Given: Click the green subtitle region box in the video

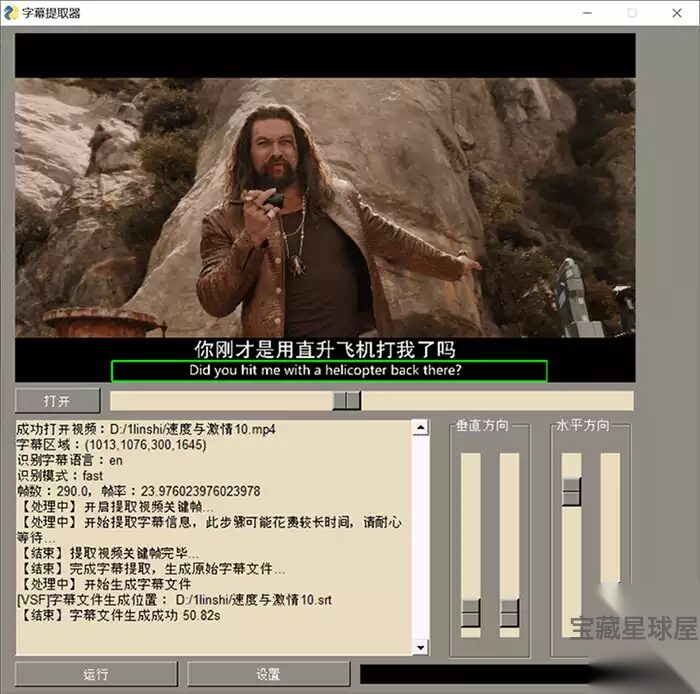Looking at the screenshot, I should point(329,371).
